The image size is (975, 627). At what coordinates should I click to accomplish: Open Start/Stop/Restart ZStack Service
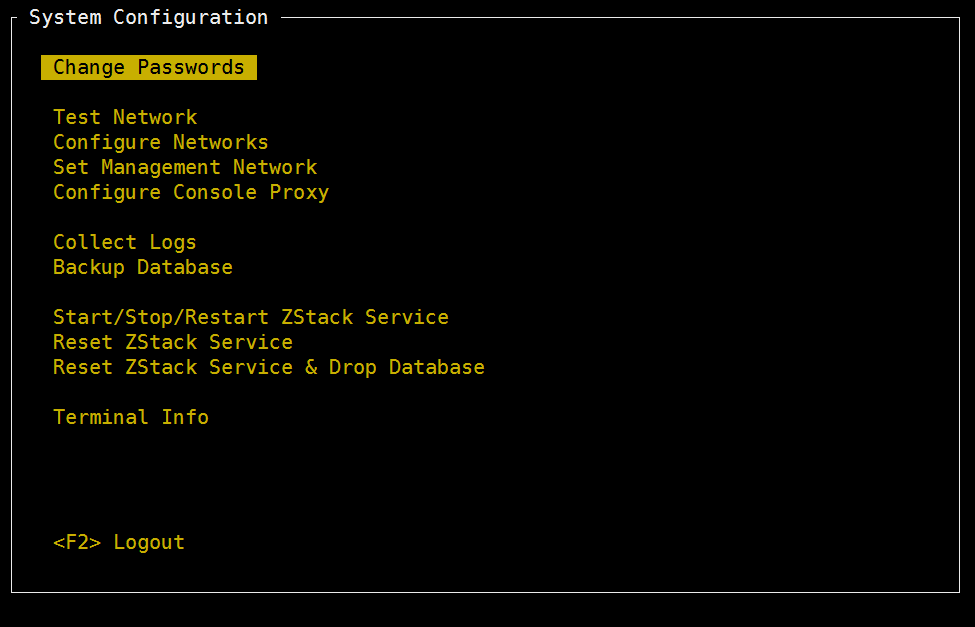(251, 317)
